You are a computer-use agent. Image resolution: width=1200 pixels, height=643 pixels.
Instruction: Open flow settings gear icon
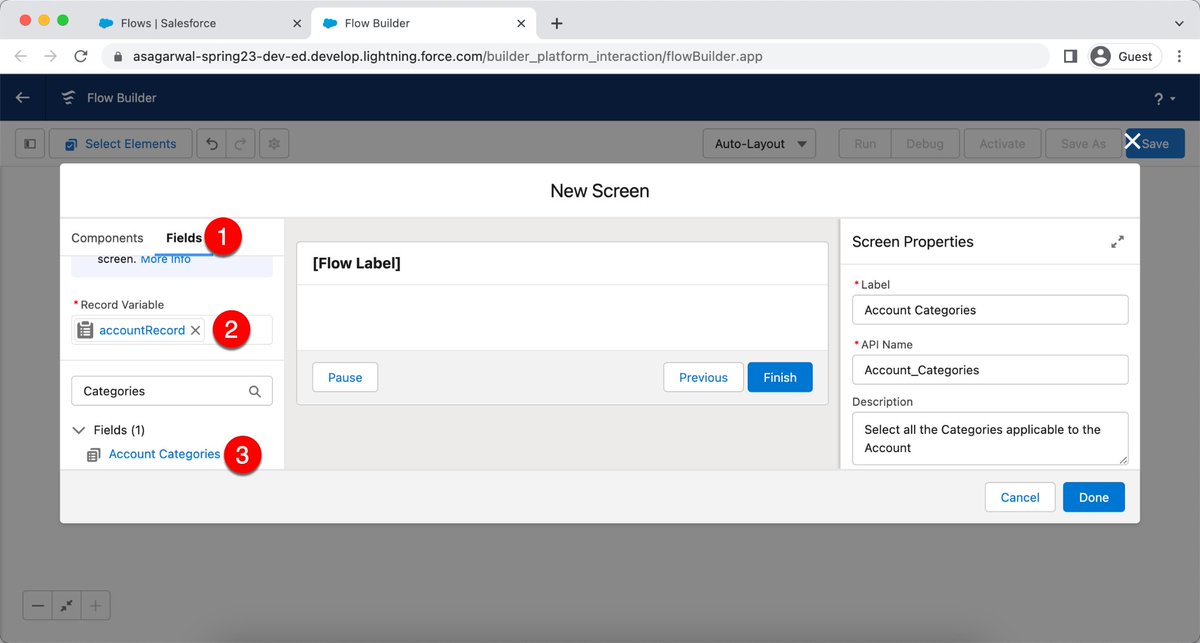(274, 144)
